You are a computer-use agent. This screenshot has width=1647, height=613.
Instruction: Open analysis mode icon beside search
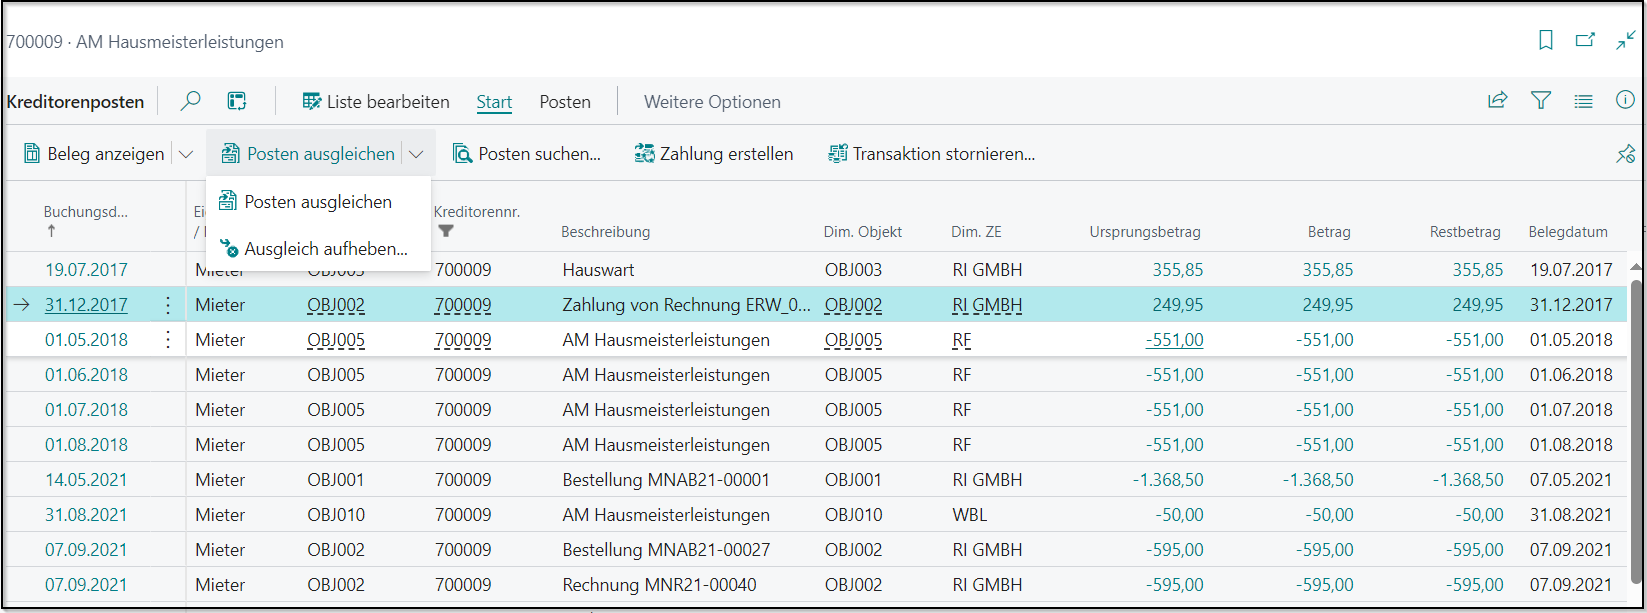point(237,101)
